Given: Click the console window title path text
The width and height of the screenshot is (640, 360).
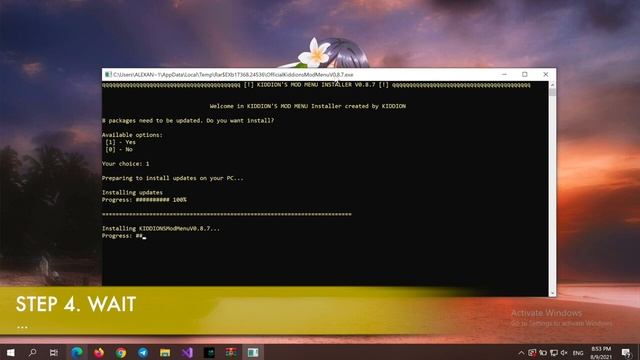Looking at the screenshot, I should [x=233, y=75].
